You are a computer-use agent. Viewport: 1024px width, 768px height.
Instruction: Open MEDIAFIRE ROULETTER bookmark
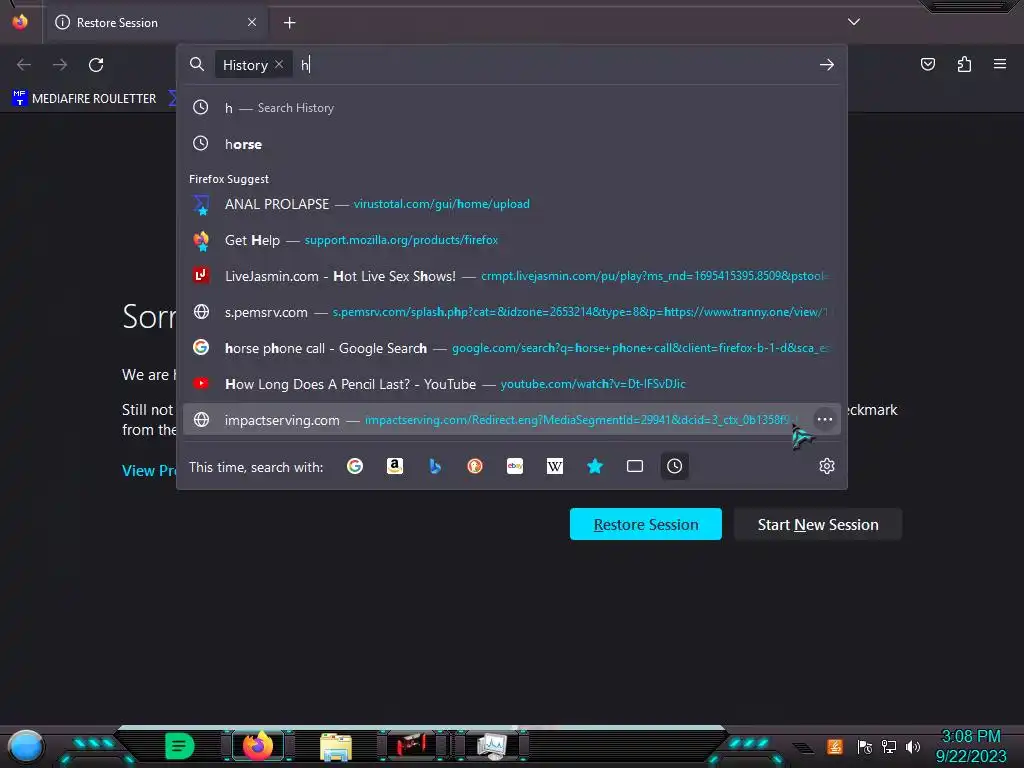pyautogui.click(x=84, y=99)
